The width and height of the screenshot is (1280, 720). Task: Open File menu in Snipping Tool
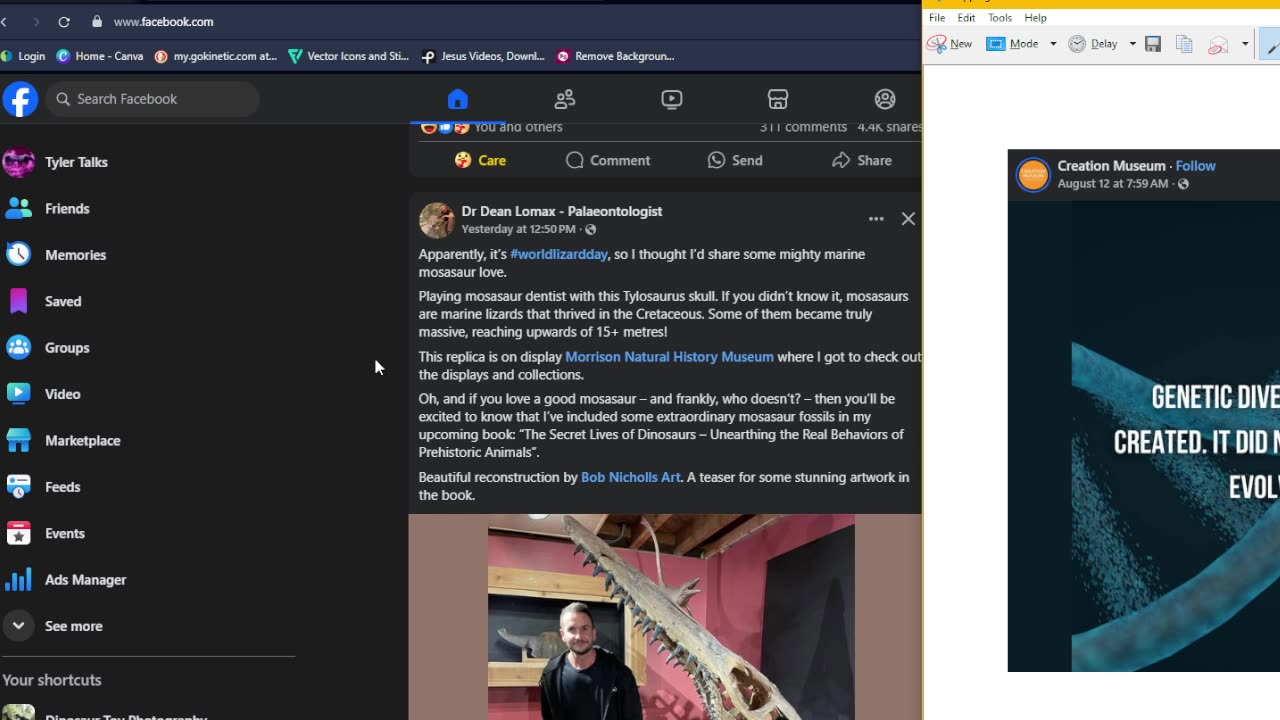click(x=937, y=18)
